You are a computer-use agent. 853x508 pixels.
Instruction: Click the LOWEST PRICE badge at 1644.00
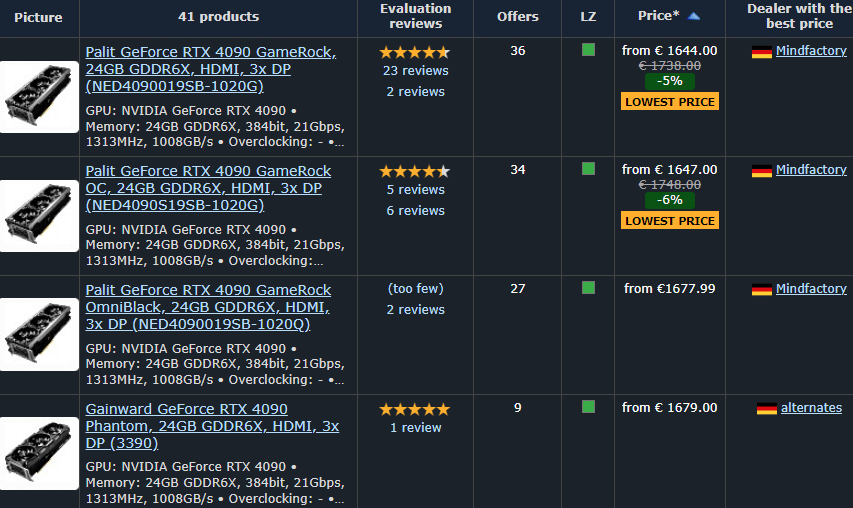point(670,102)
